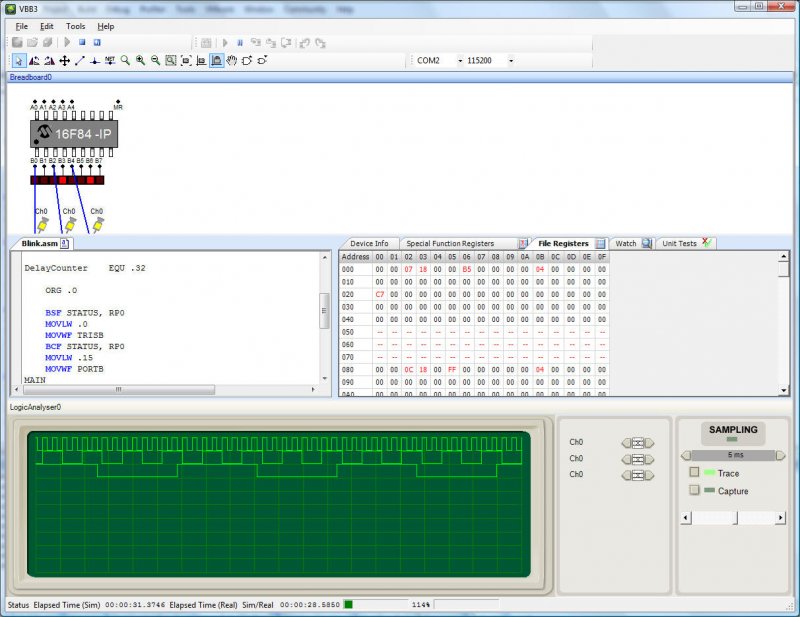Click the greyed open folder icon
The image size is (800, 617).
33,42
